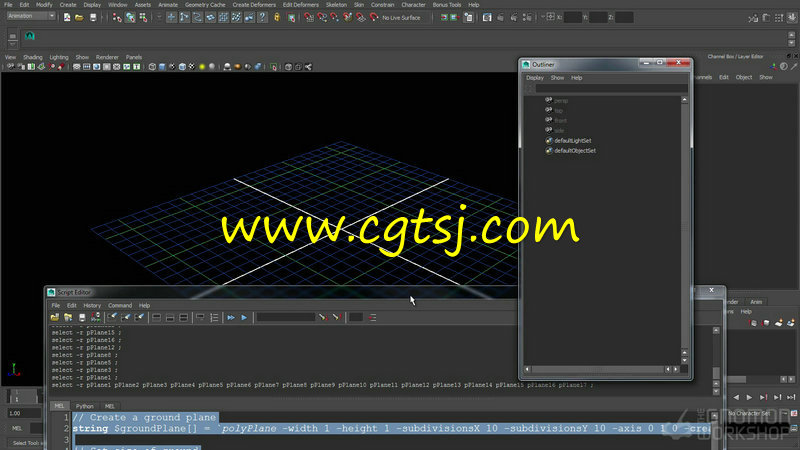The height and width of the screenshot is (450, 800).
Task: Click Load Script folder icon in Script Editor
Action: [x=55, y=317]
